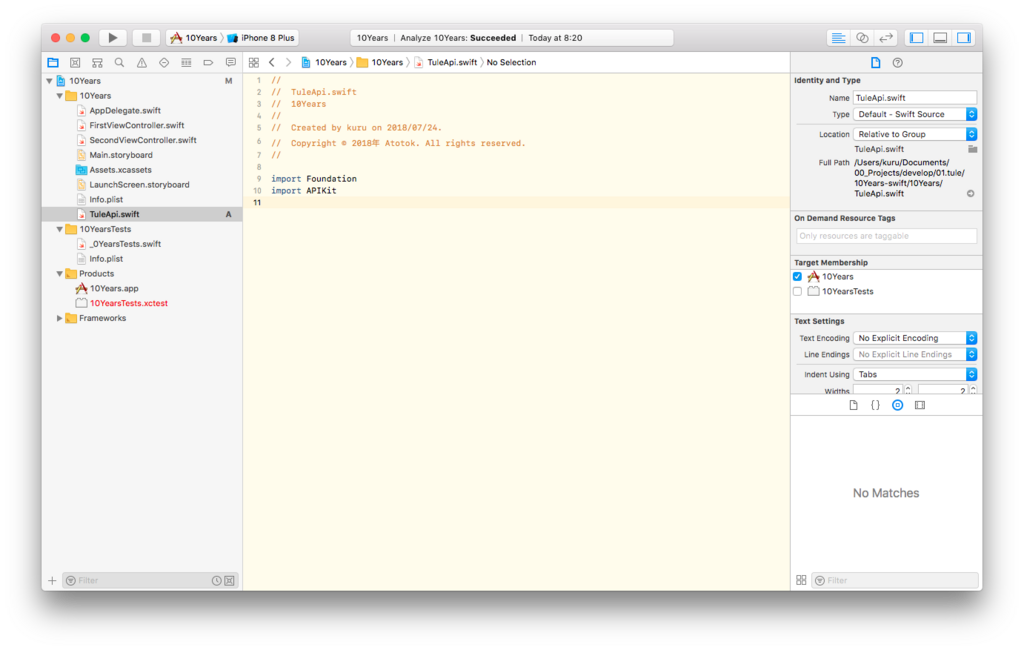Viewport: 1024px width, 650px height.
Task: Run the project with the Play button
Action: pyautogui.click(x=112, y=38)
